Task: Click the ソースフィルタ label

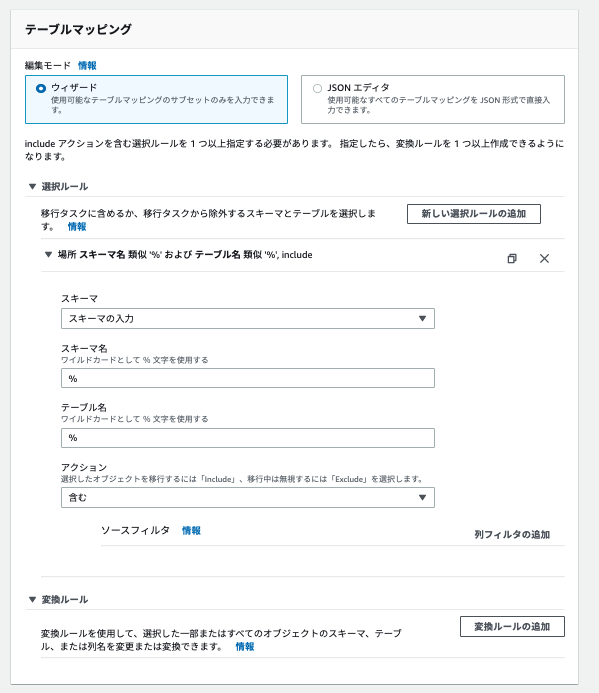Action: click(135, 530)
